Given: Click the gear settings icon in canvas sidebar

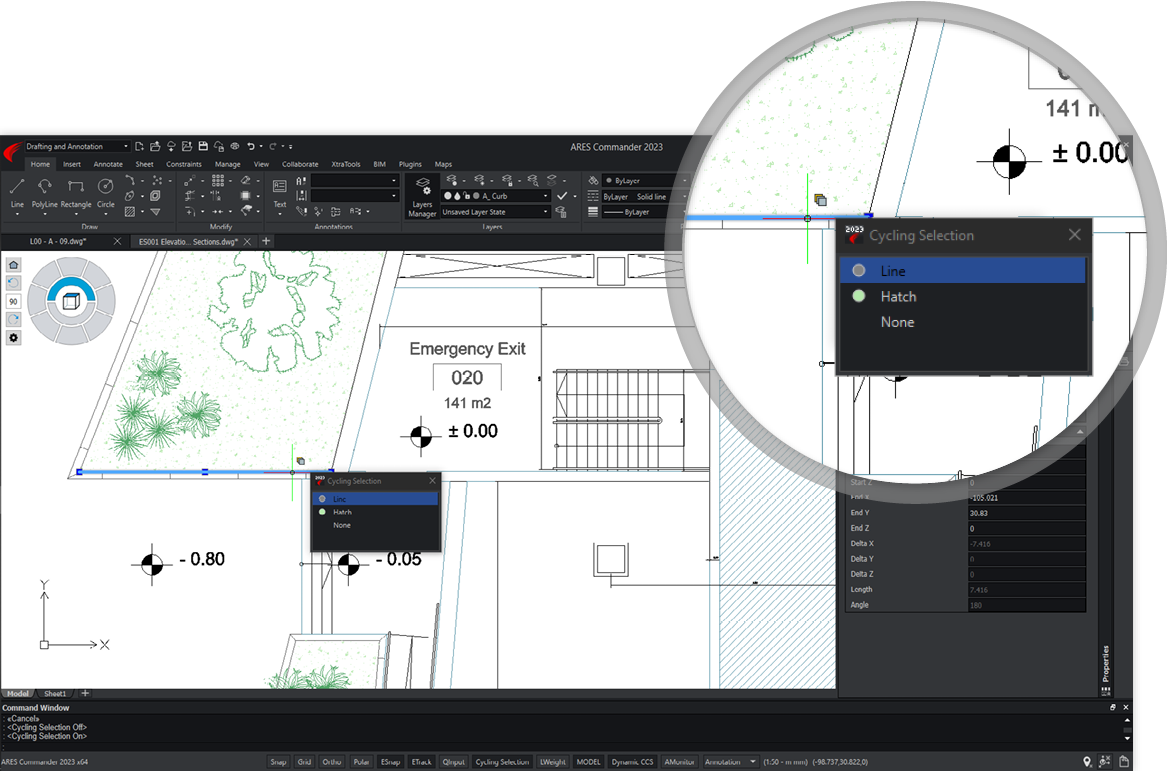Looking at the screenshot, I should (13, 338).
